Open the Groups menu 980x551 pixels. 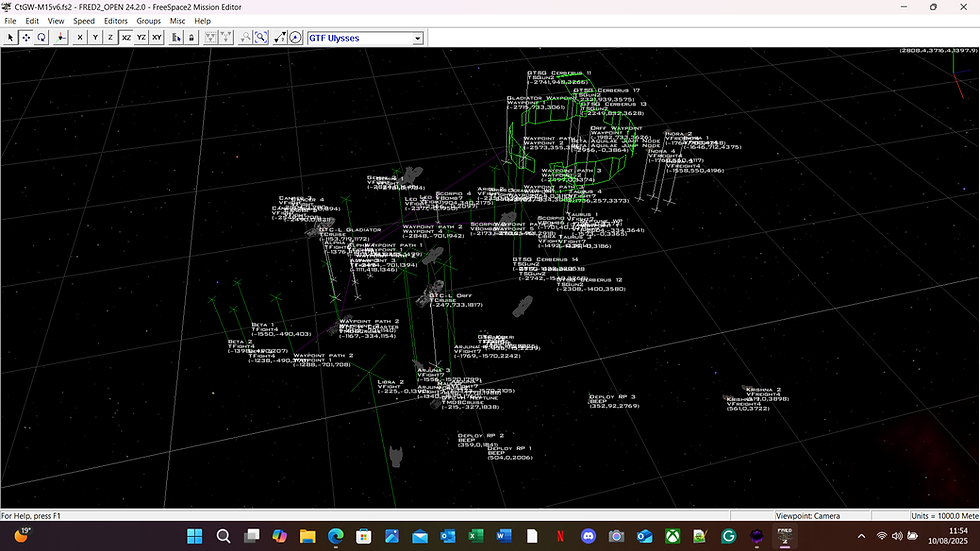[x=149, y=21]
